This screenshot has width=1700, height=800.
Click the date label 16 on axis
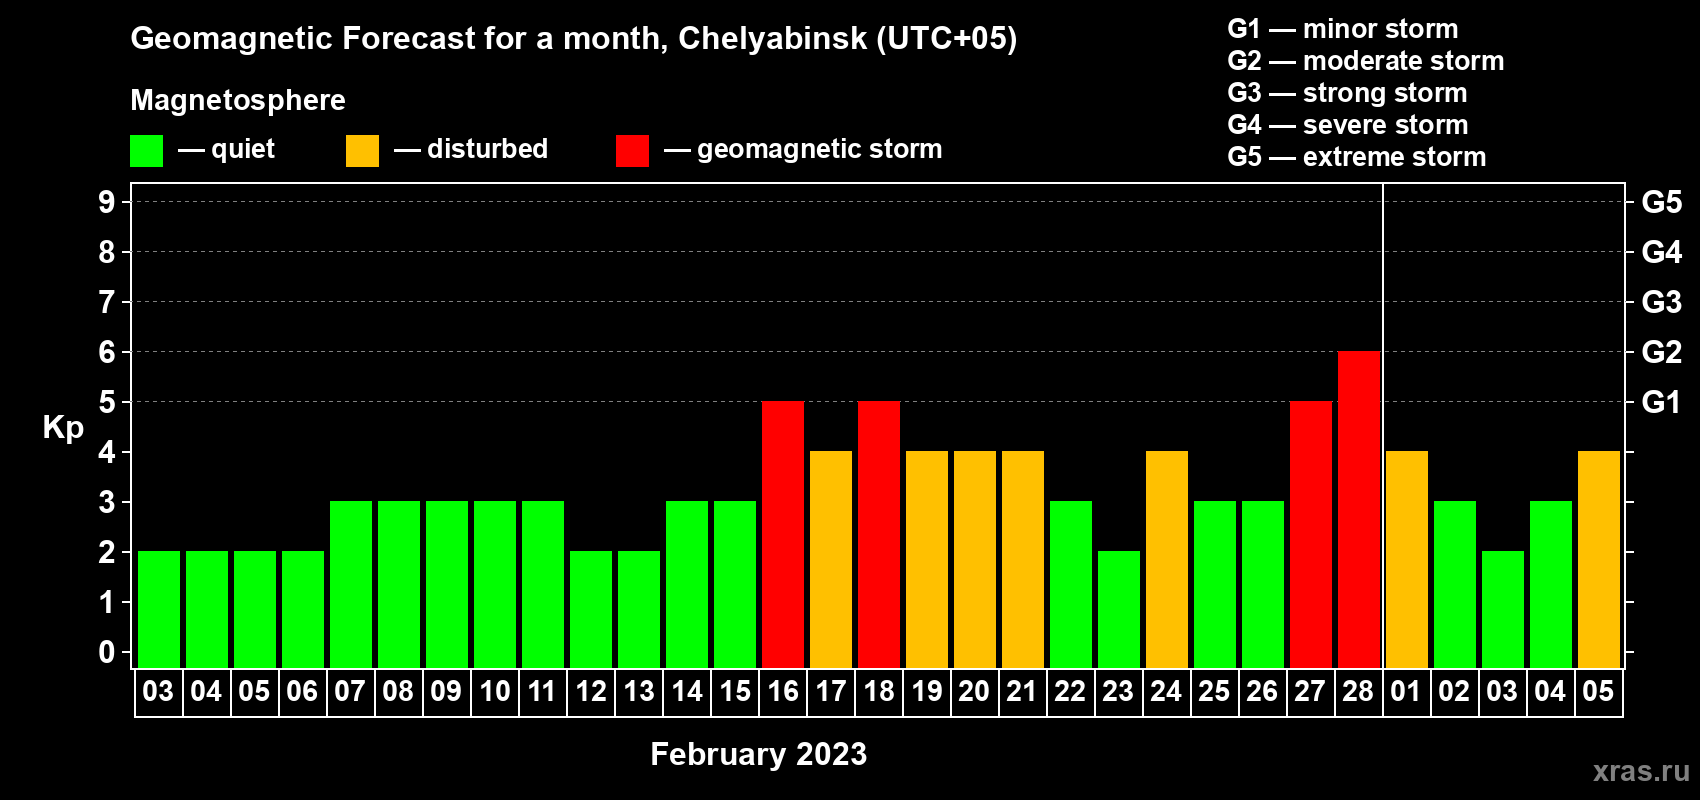click(x=783, y=692)
